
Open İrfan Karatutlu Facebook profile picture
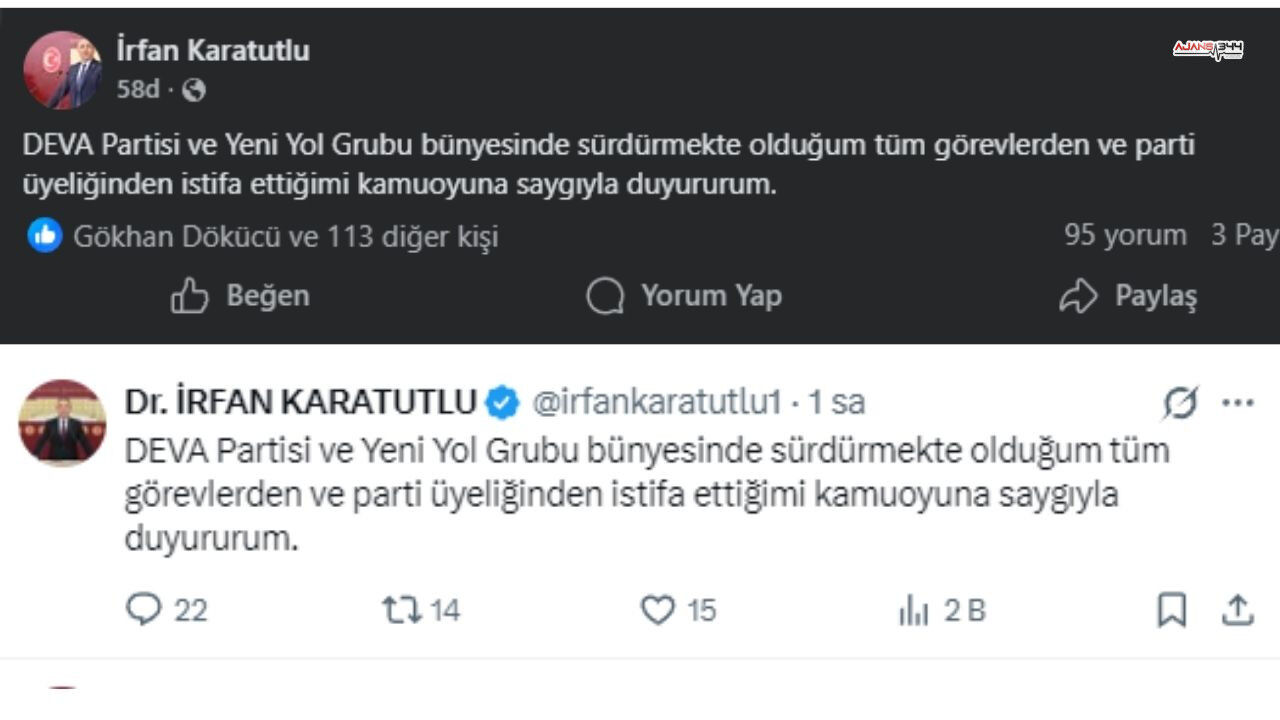point(62,70)
